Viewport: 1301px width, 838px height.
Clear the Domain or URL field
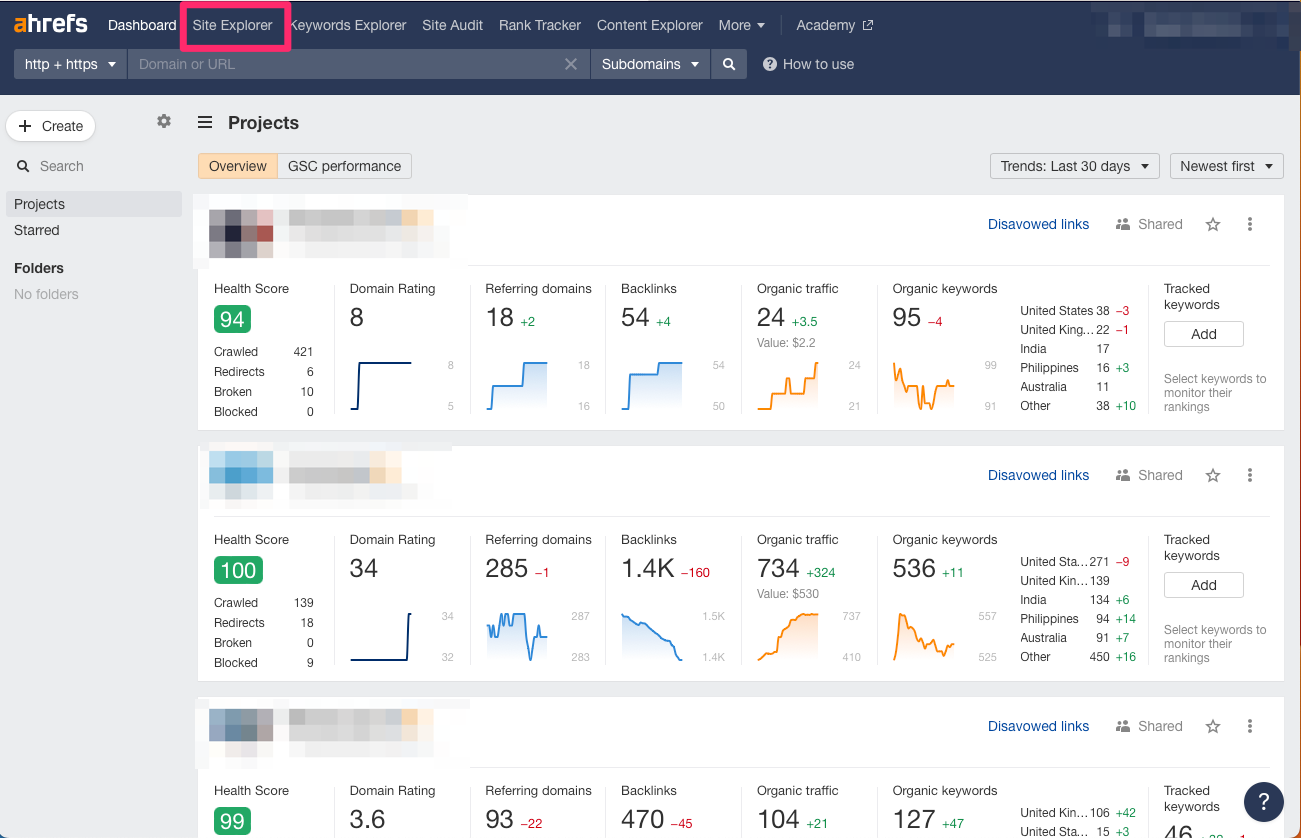point(571,64)
